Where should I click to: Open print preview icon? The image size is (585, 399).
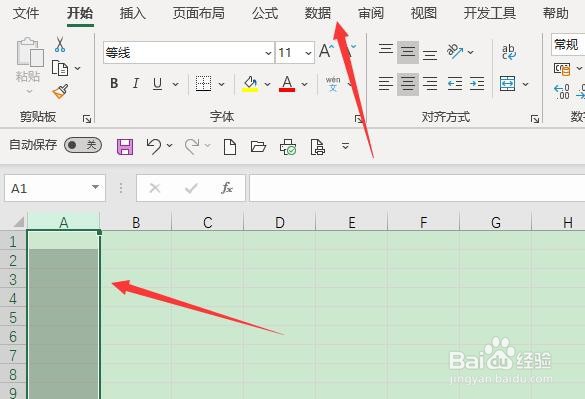(x=317, y=147)
